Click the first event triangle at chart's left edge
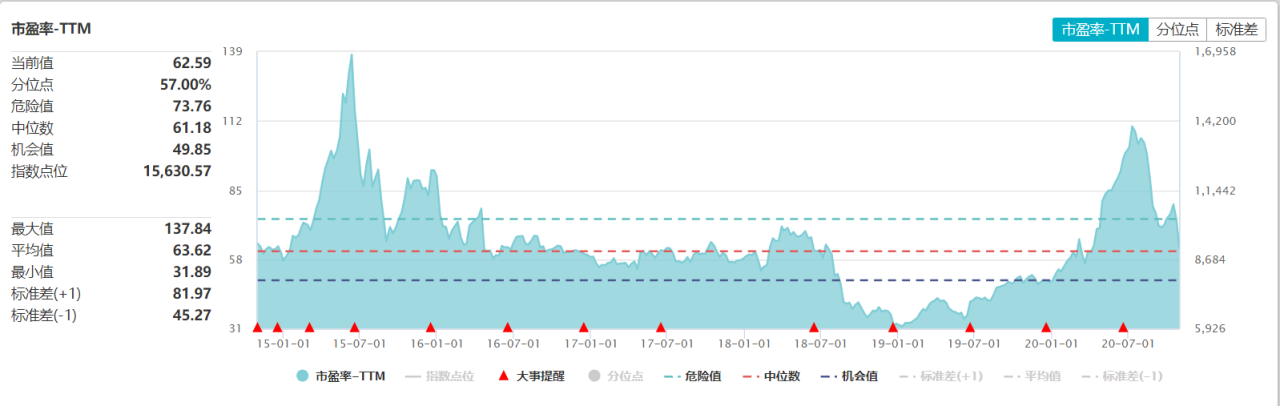The image size is (1280, 406). click(x=257, y=327)
